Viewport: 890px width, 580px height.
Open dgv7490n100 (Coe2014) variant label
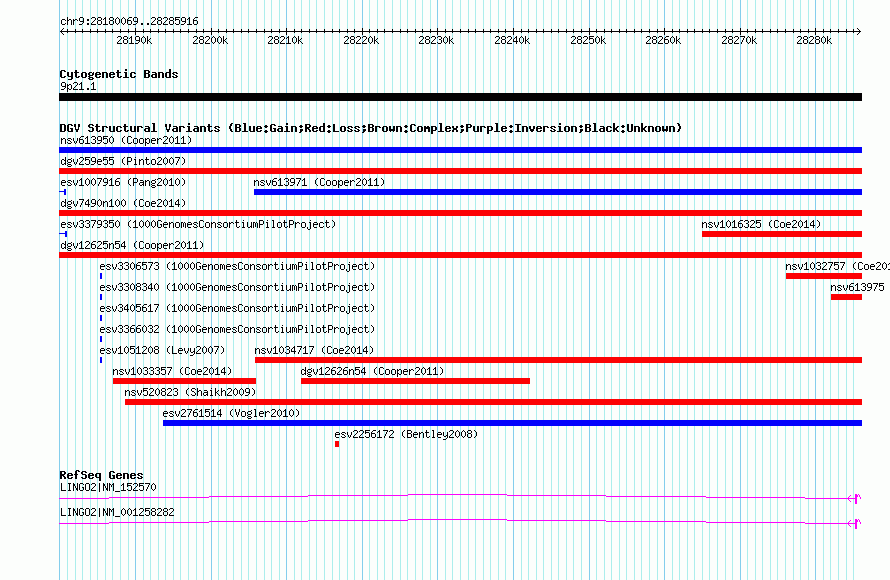[123, 203]
